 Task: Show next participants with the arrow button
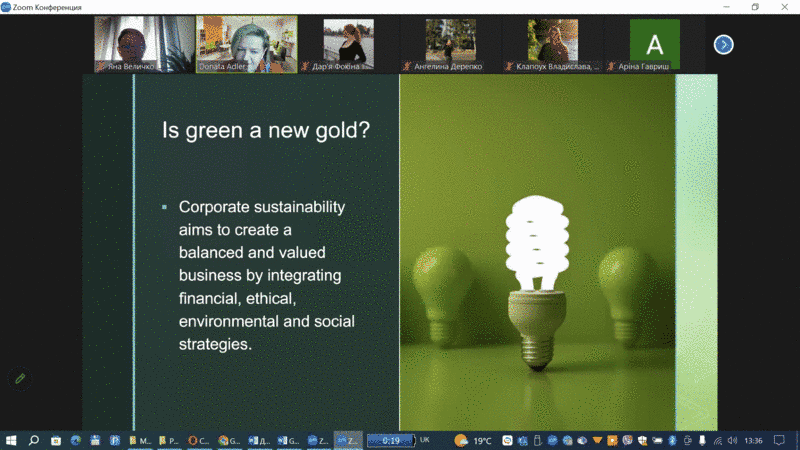(x=723, y=44)
